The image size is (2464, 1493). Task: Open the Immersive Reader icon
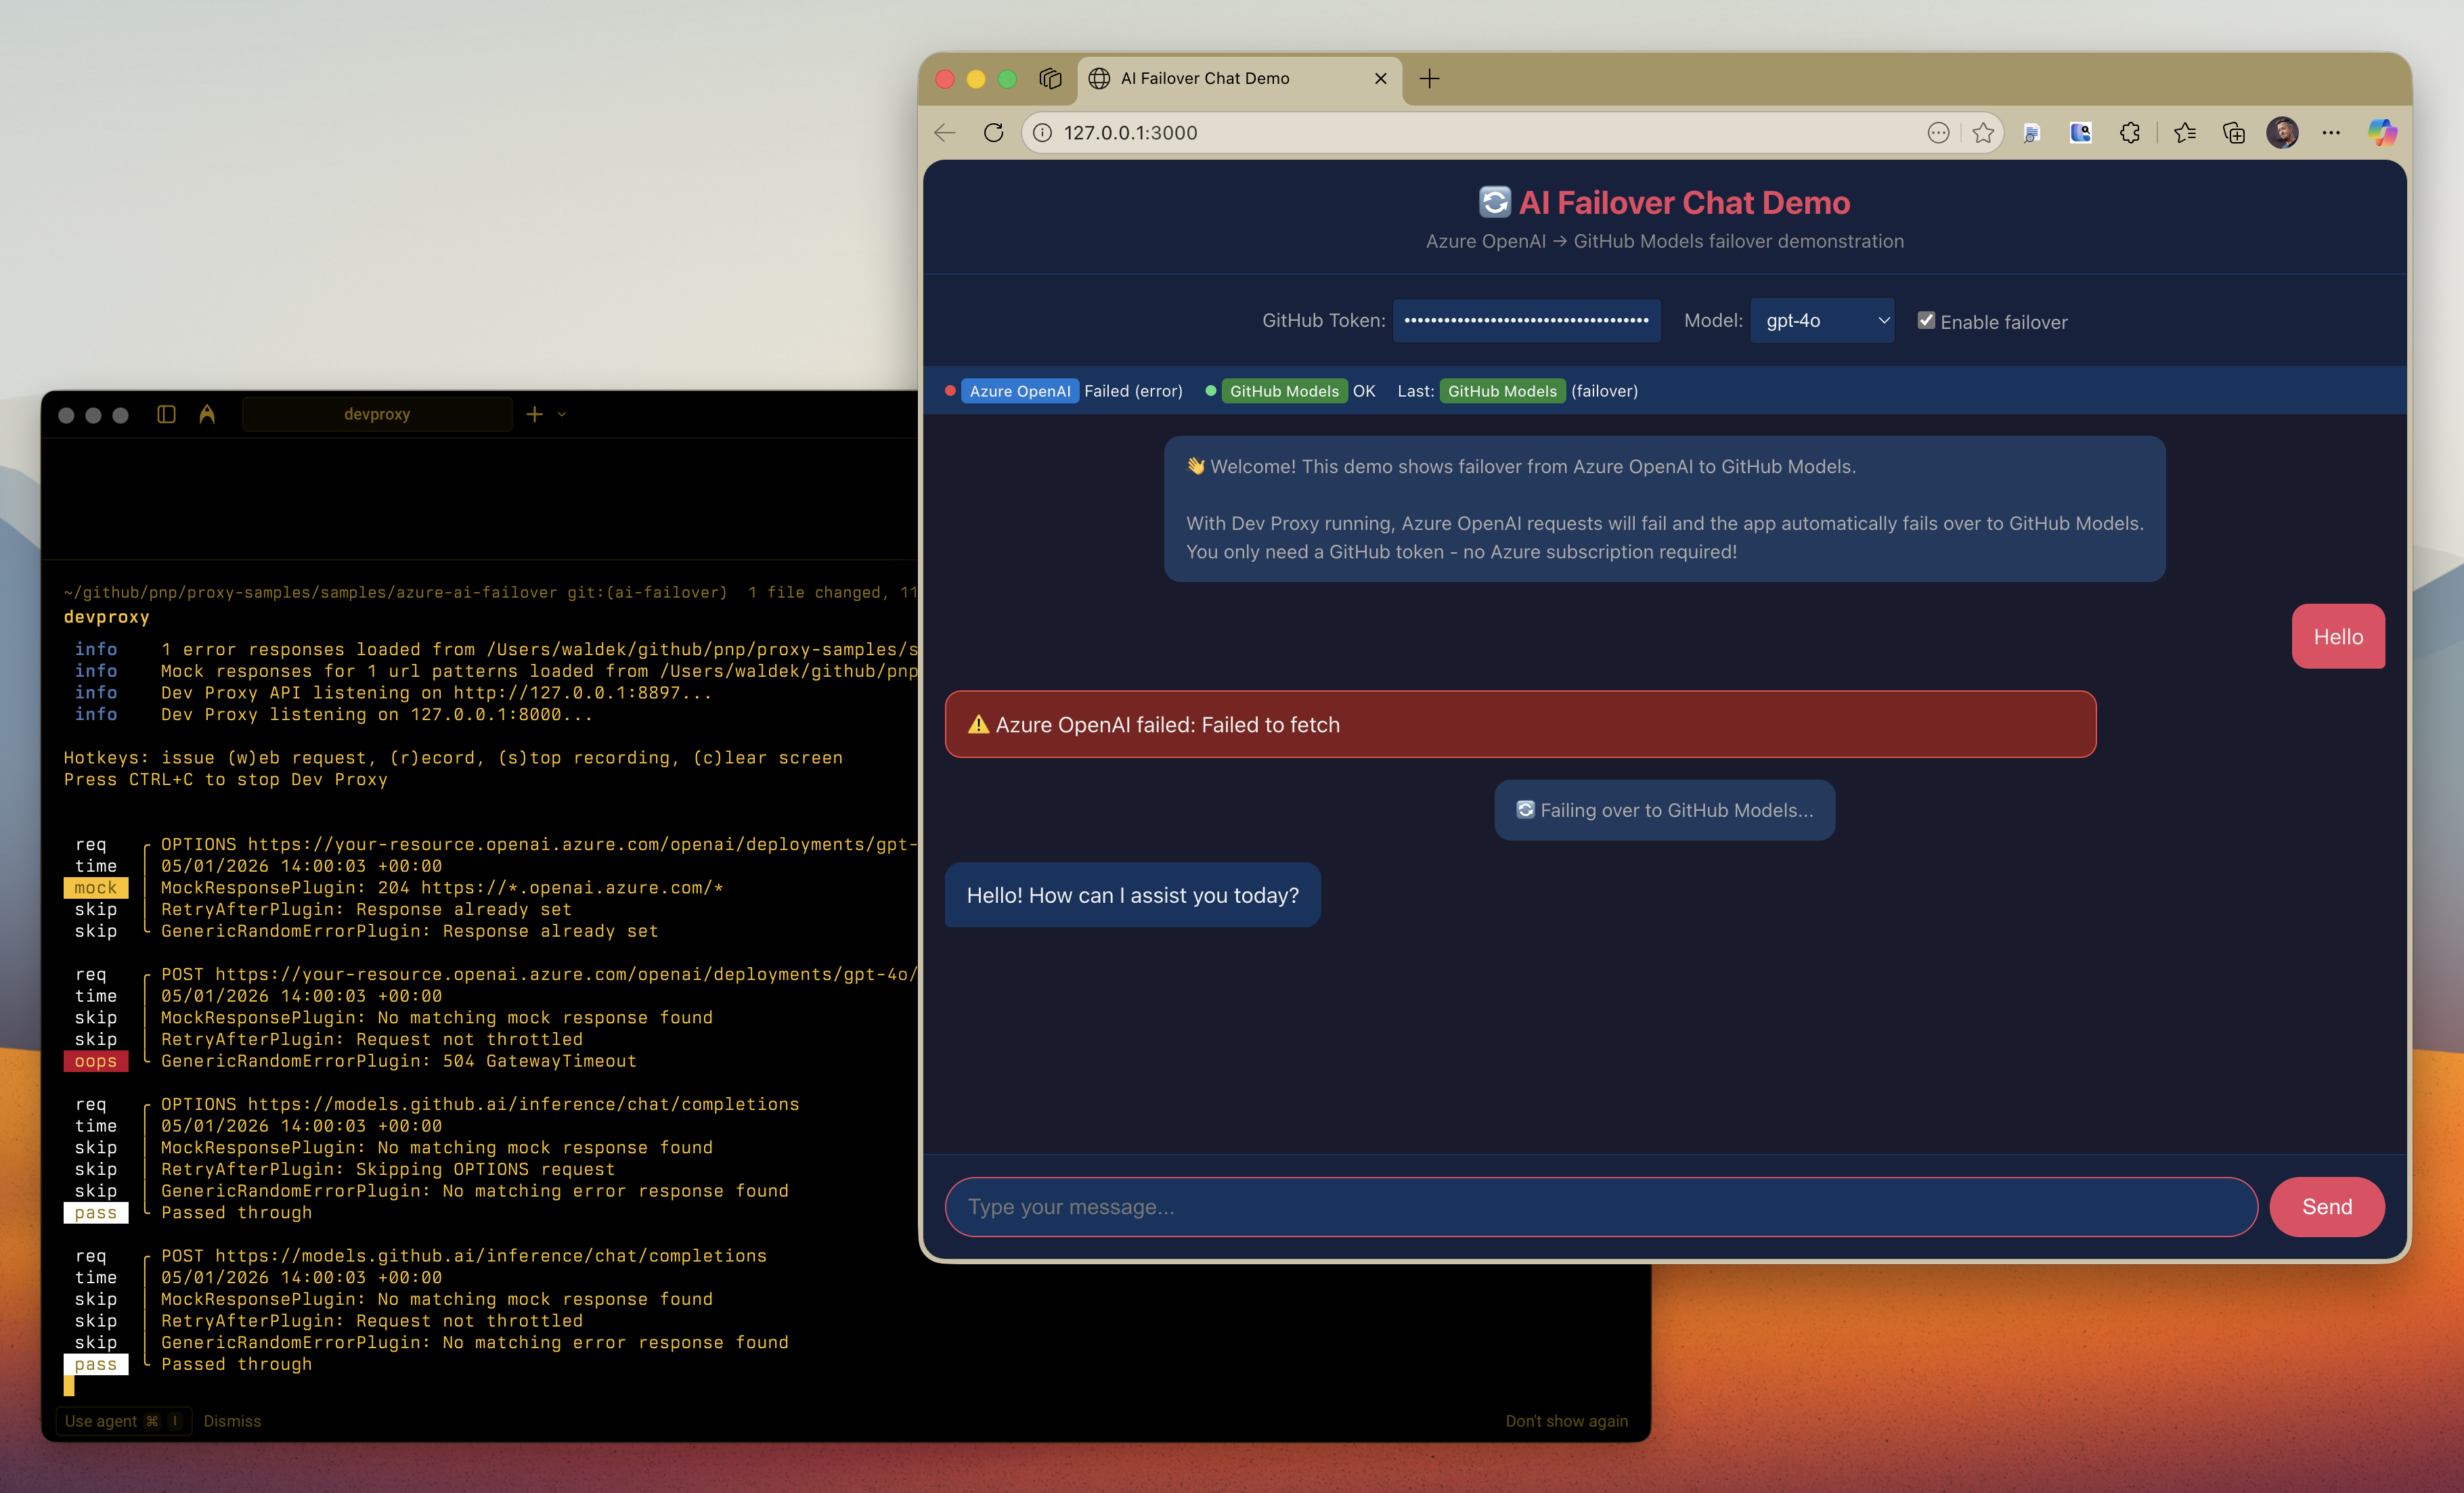tap(2031, 132)
